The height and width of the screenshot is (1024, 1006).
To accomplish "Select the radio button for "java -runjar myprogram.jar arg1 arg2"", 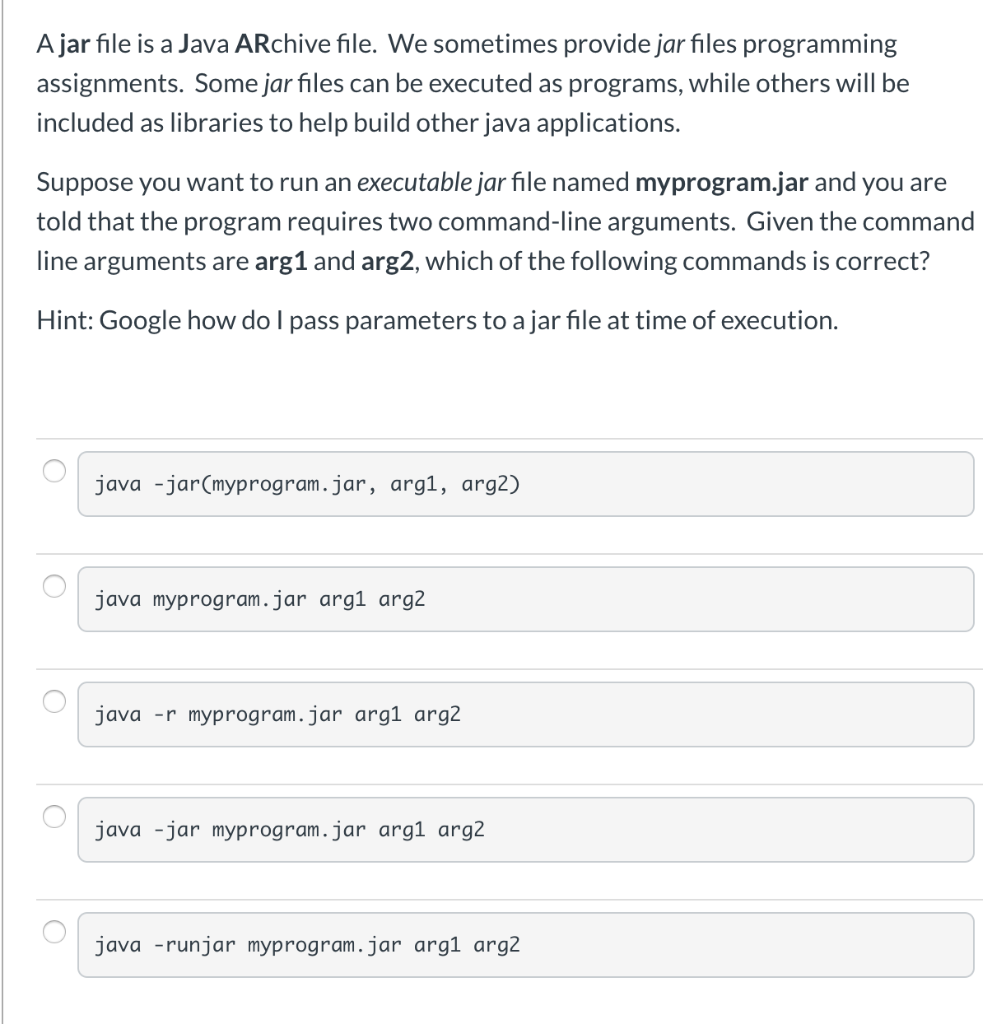I will 56,931.
